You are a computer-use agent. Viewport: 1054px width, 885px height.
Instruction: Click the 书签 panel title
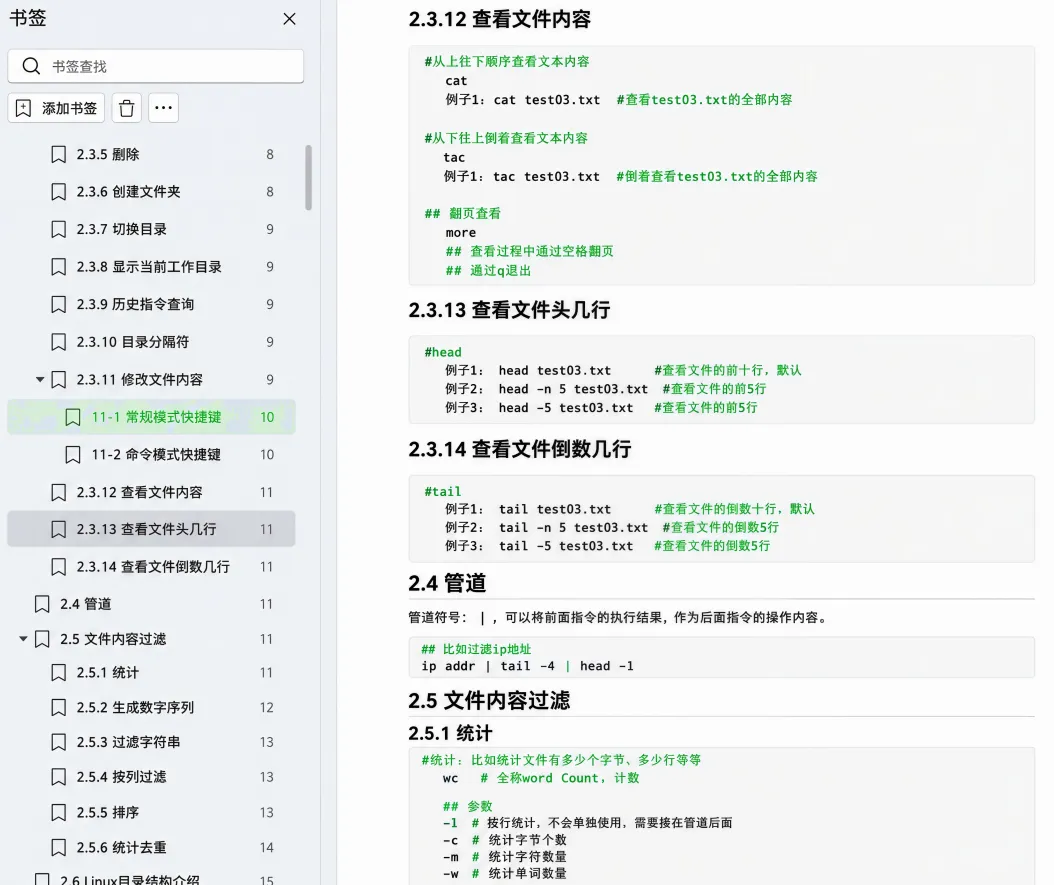[x=28, y=18]
